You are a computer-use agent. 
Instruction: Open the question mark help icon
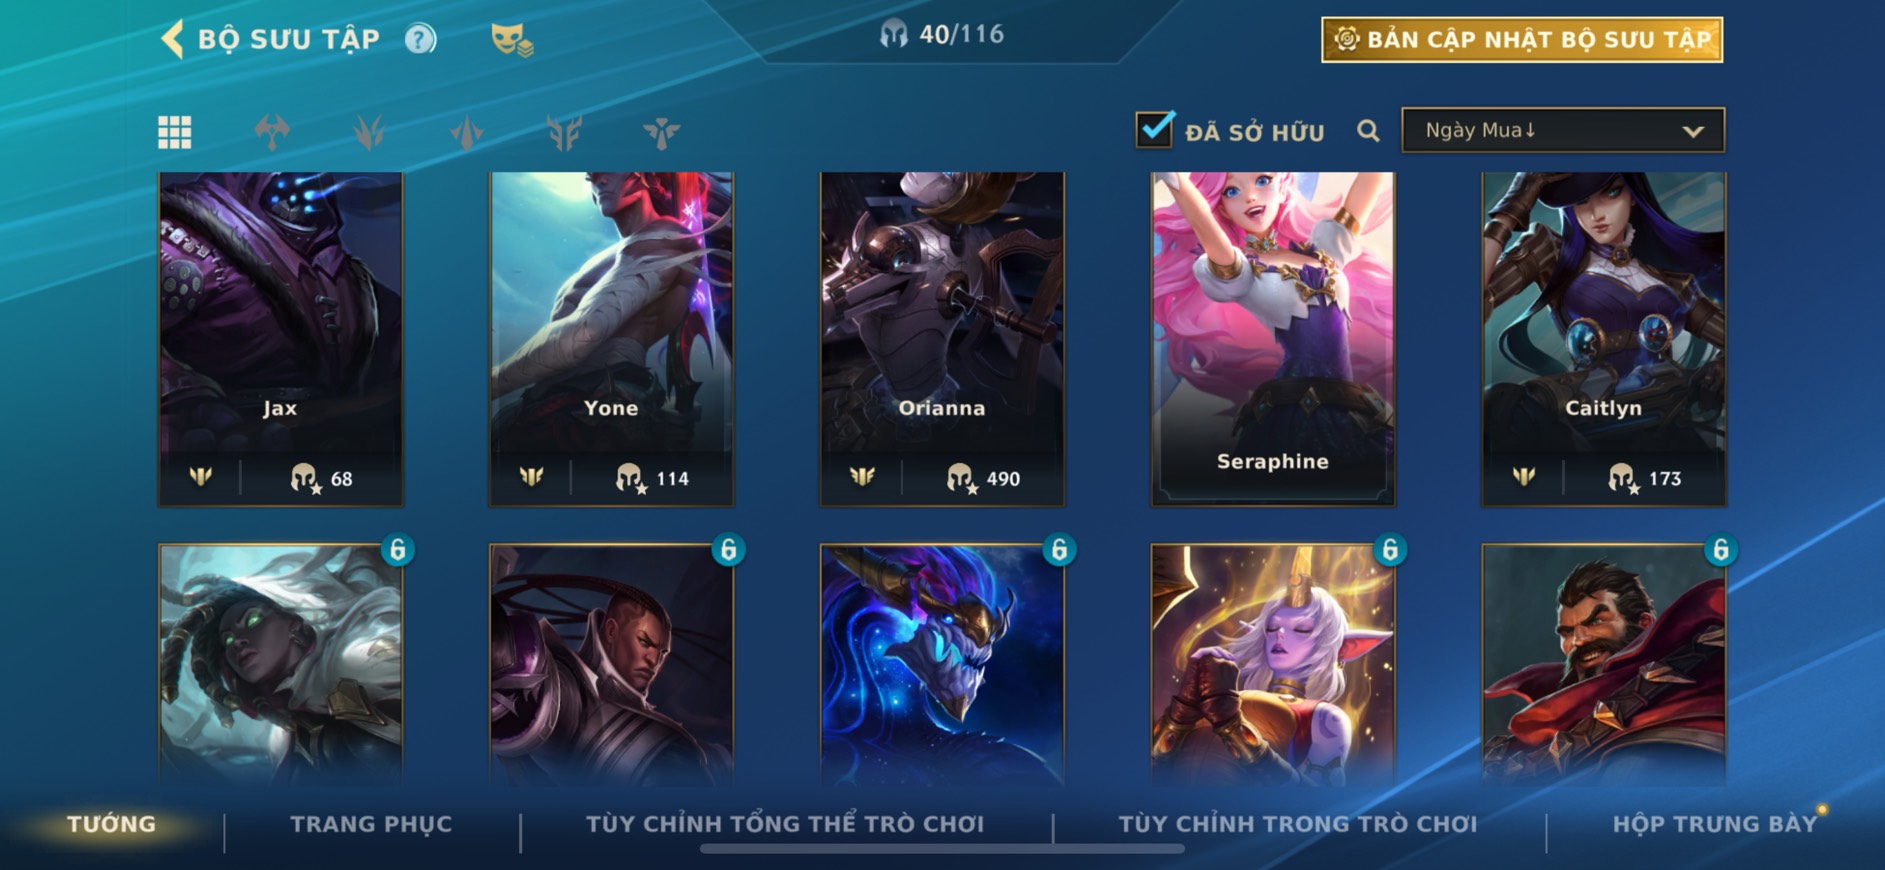click(420, 39)
